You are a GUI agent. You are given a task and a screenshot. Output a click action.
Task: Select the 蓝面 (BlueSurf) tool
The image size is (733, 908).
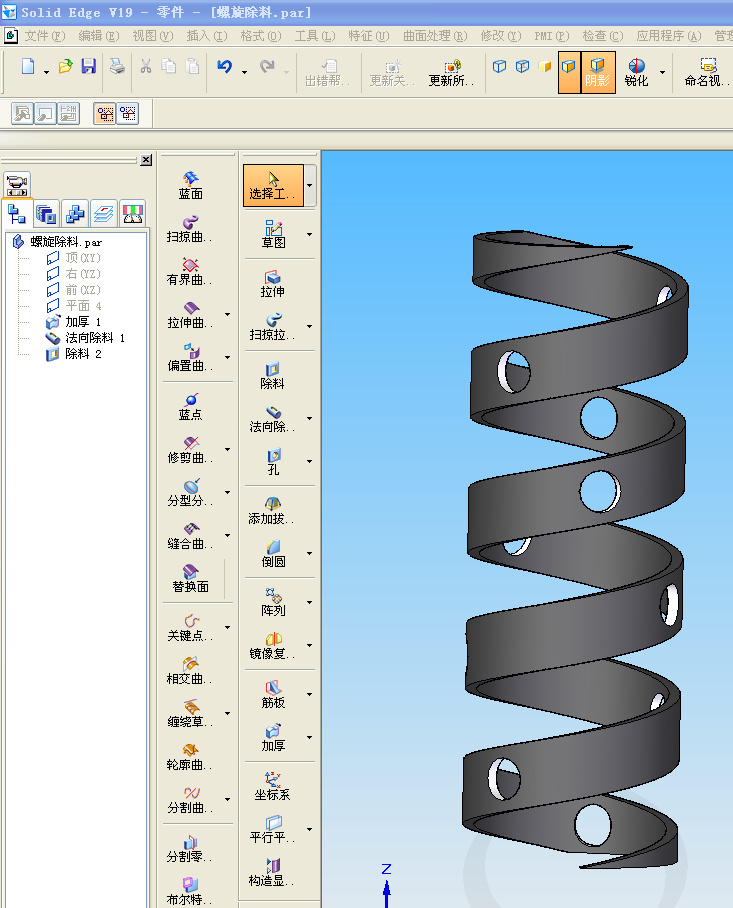coord(190,185)
